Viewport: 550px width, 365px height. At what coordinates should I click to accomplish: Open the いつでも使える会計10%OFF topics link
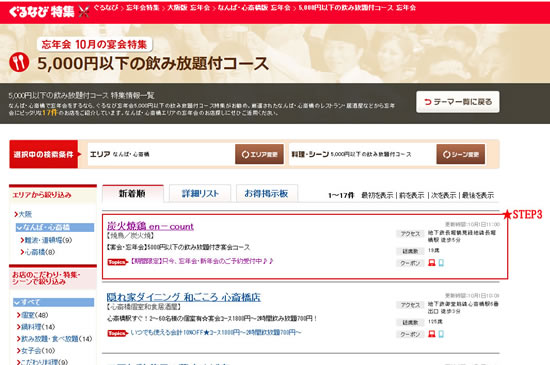coord(216,332)
